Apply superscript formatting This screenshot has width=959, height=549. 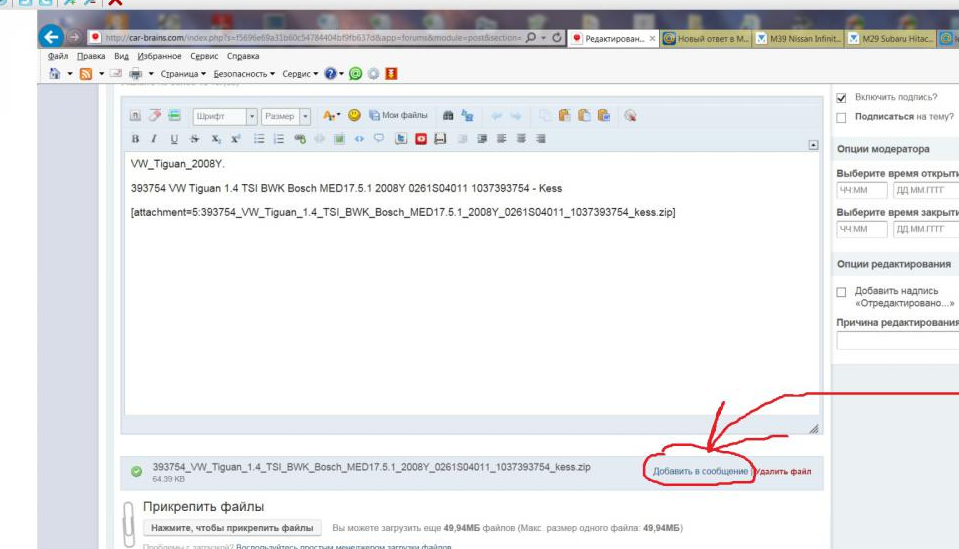tap(235, 139)
